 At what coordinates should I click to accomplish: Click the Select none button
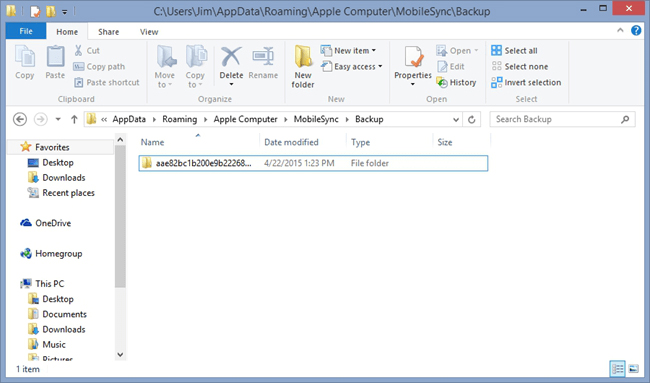coord(520,66)
